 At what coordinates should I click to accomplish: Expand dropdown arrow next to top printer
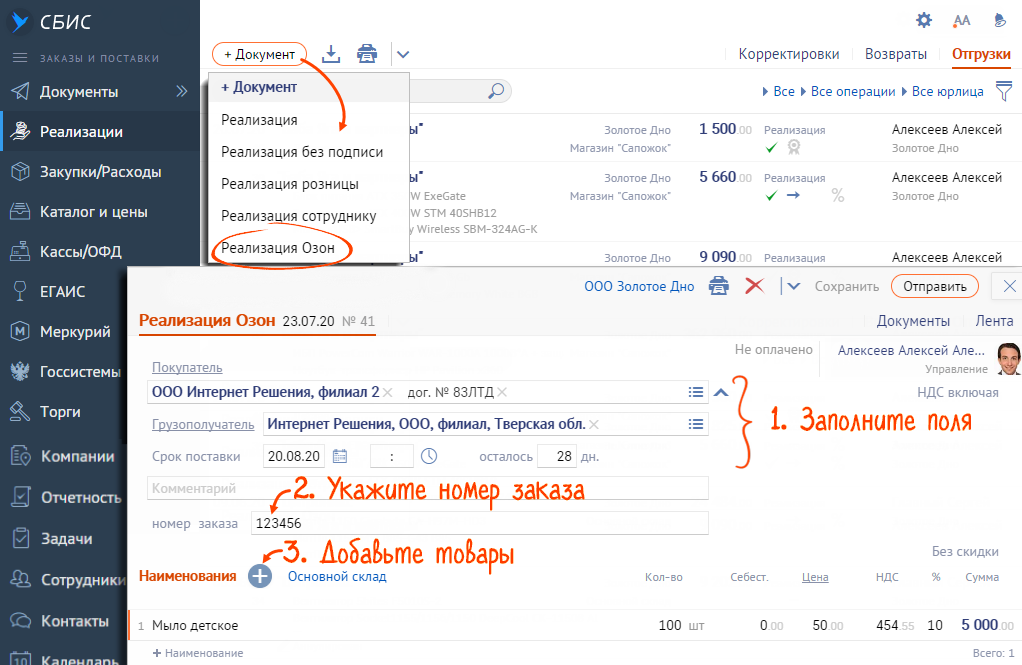pyautogui.click(x=403, y=55)
